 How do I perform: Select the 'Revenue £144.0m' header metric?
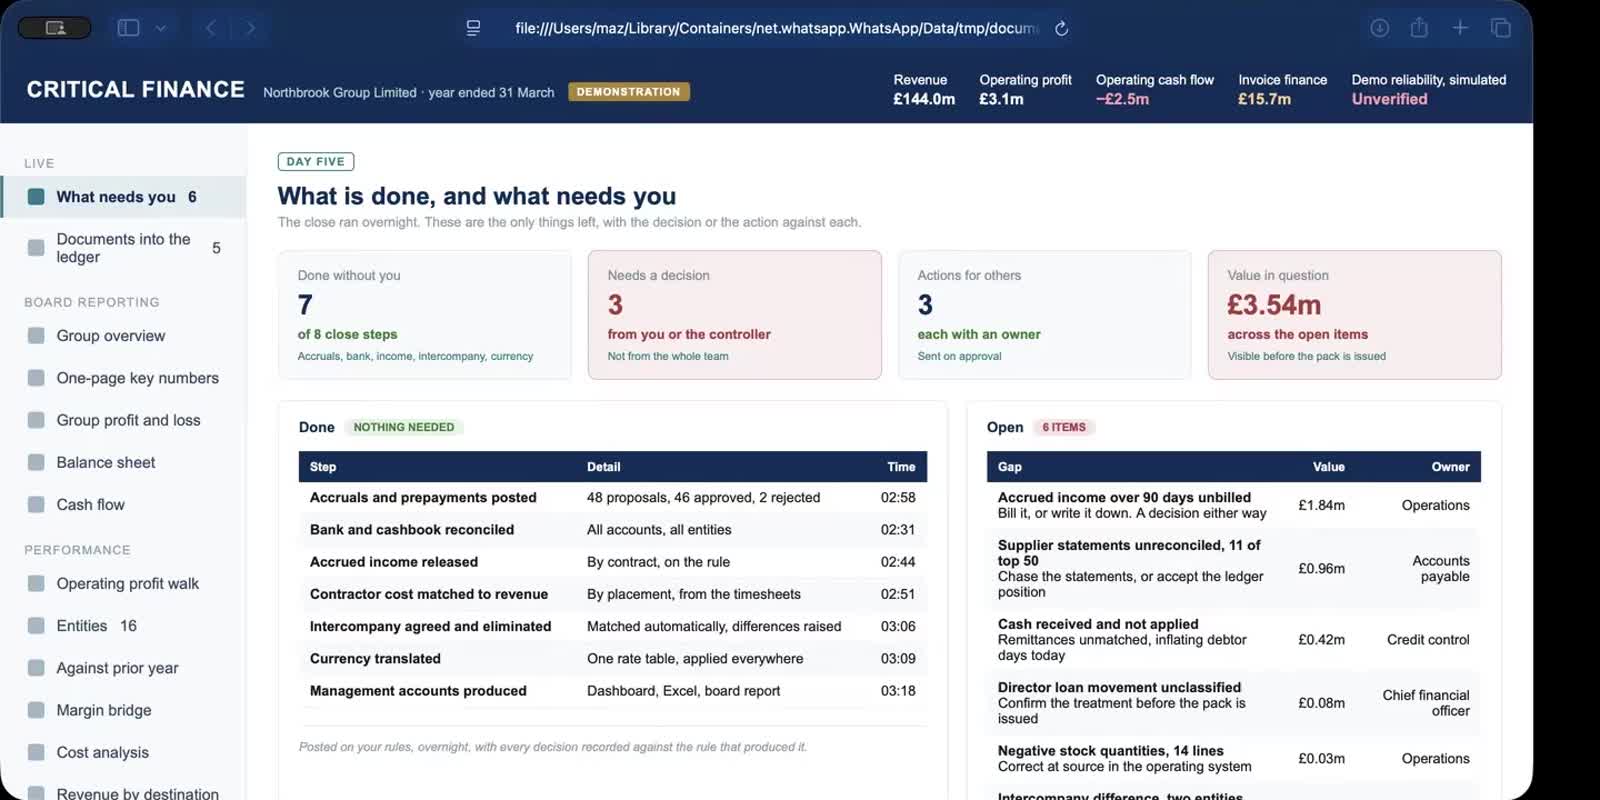point(924,89)
